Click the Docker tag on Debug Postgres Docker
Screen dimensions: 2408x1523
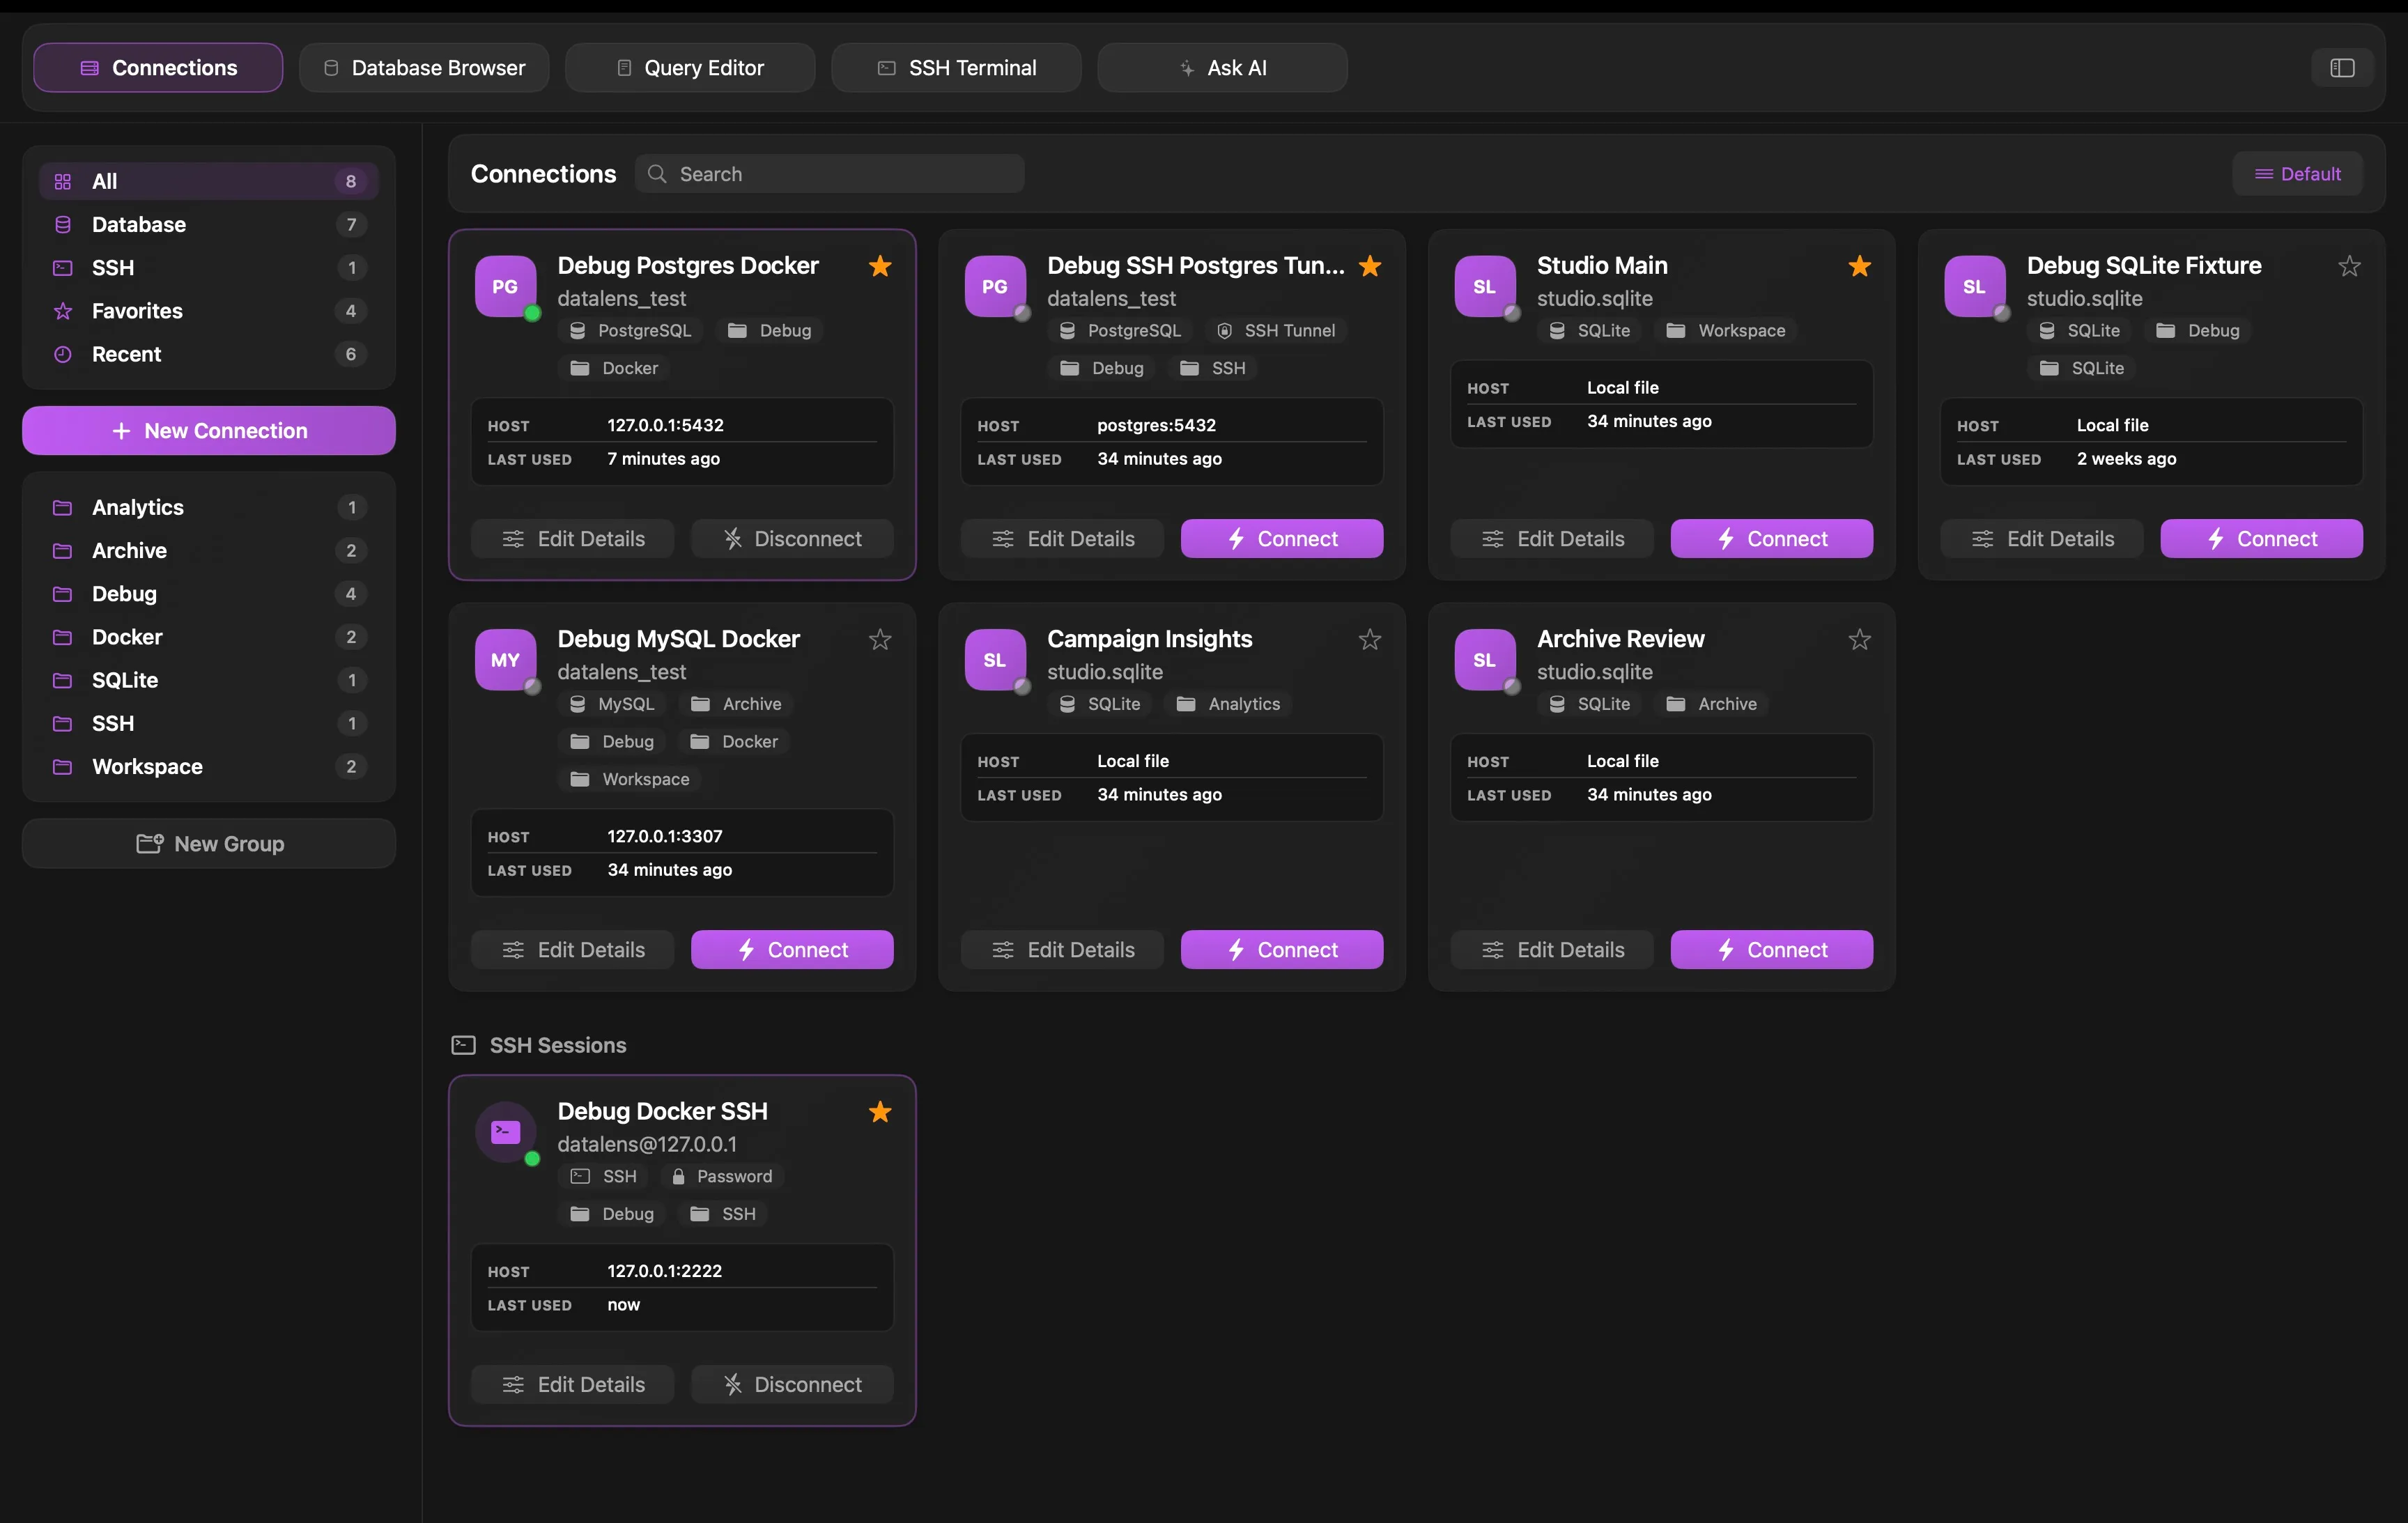(x=614, y=368)
